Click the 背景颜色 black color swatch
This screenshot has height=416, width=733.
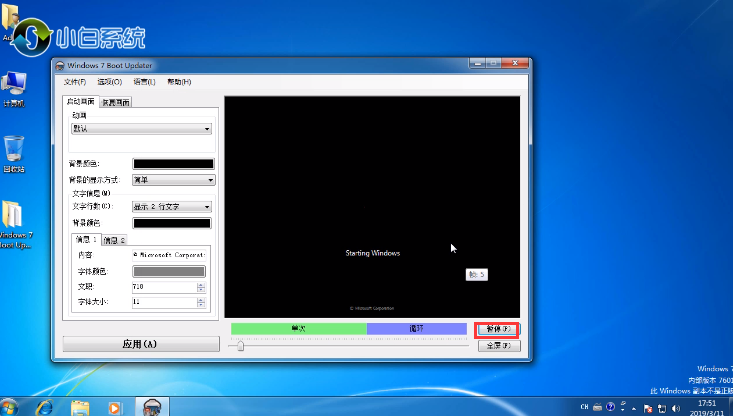pos(173,164)
